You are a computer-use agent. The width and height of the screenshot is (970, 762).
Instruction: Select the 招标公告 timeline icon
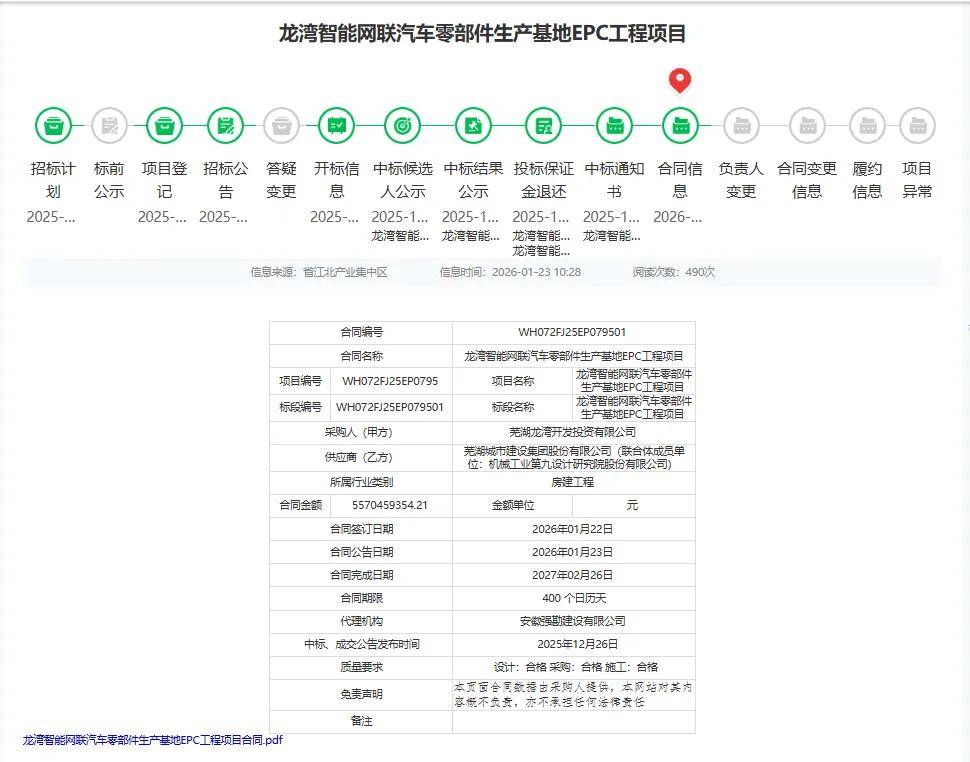coord(226,126)
